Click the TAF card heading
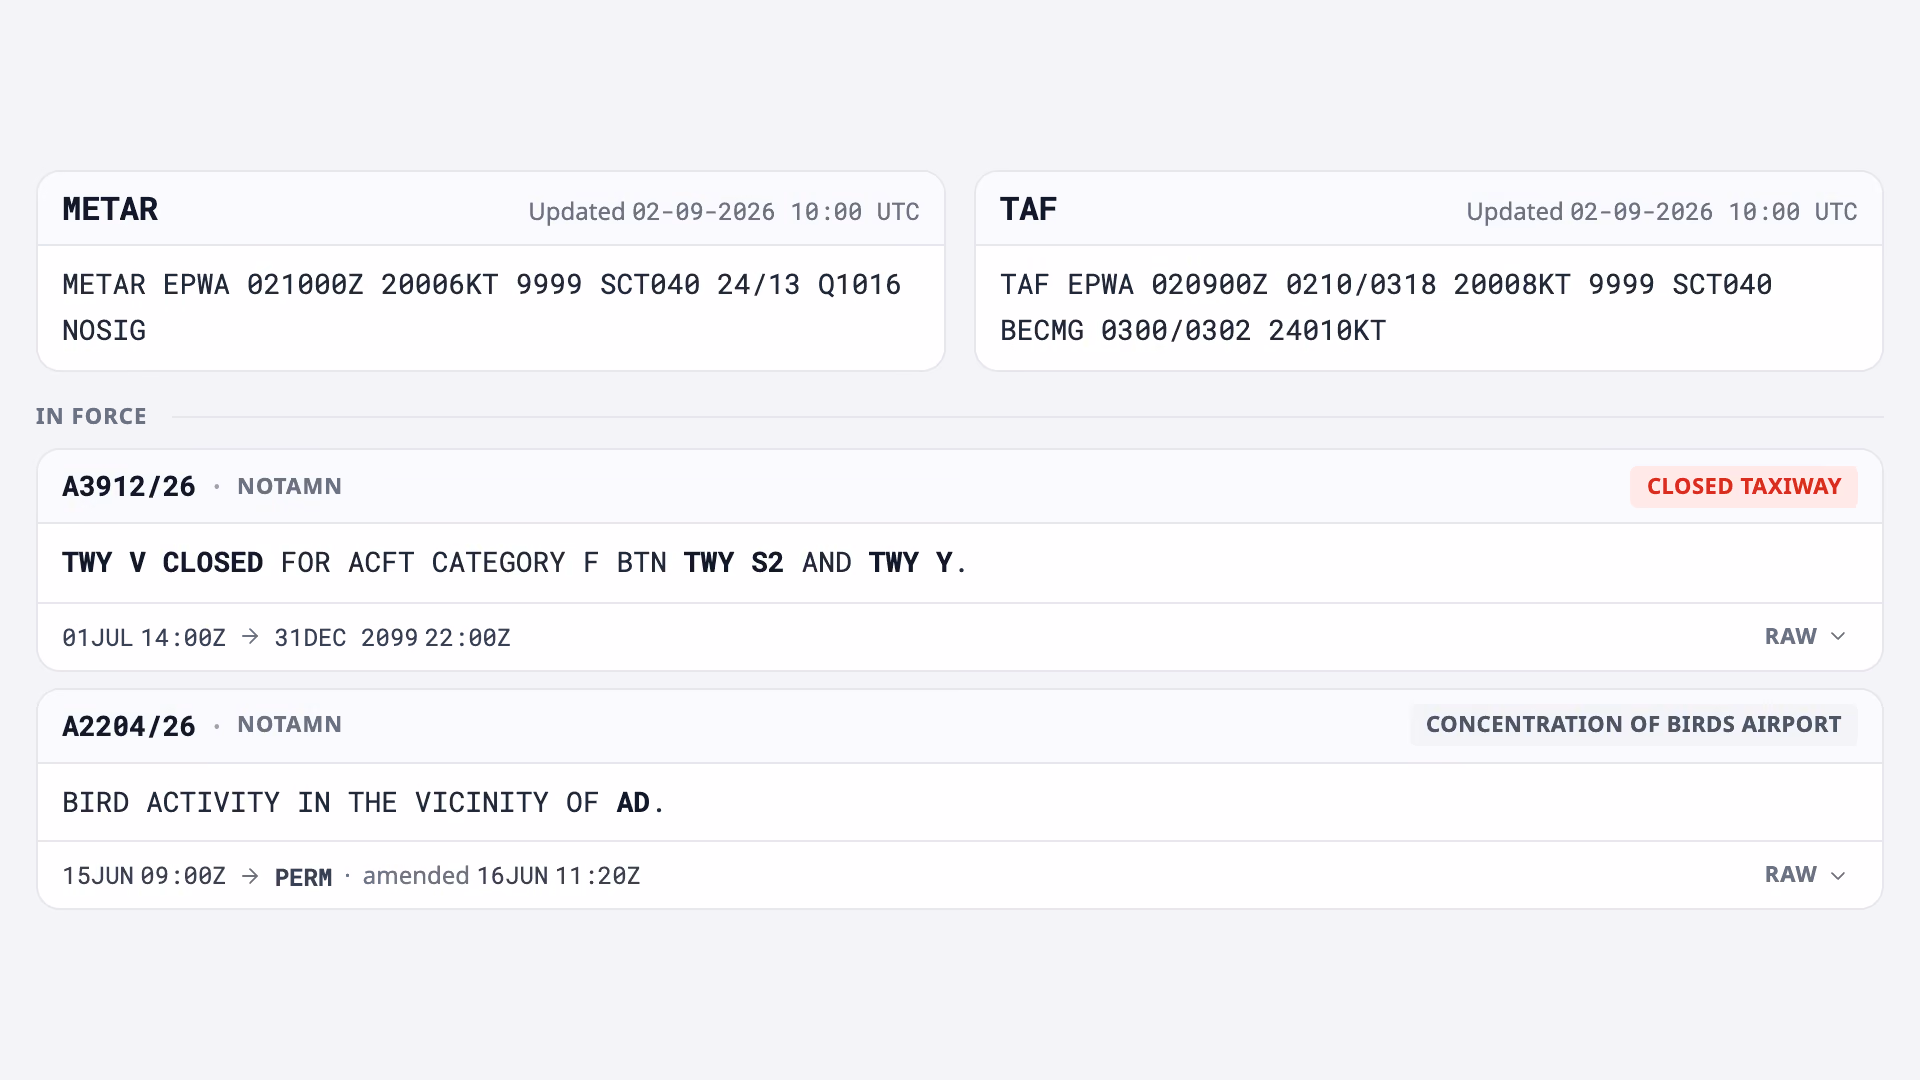 1028,209
